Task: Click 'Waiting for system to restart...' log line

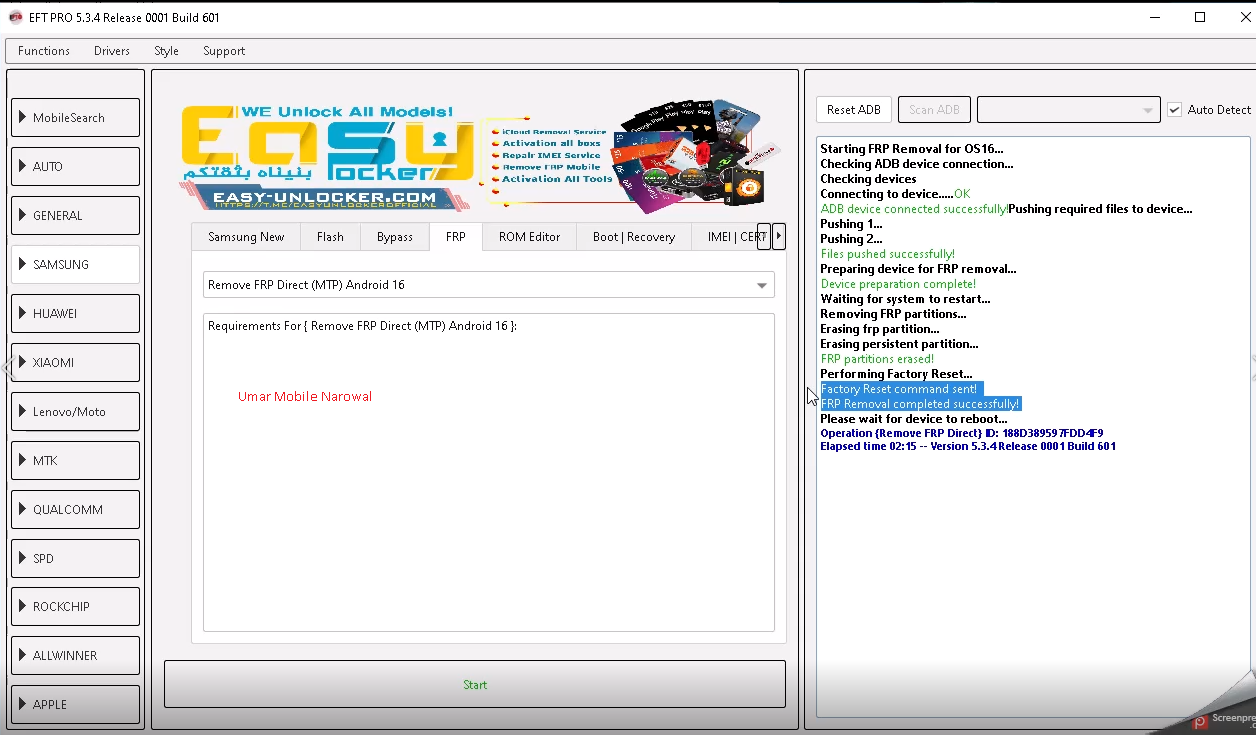Action: [x=905, y=299]
